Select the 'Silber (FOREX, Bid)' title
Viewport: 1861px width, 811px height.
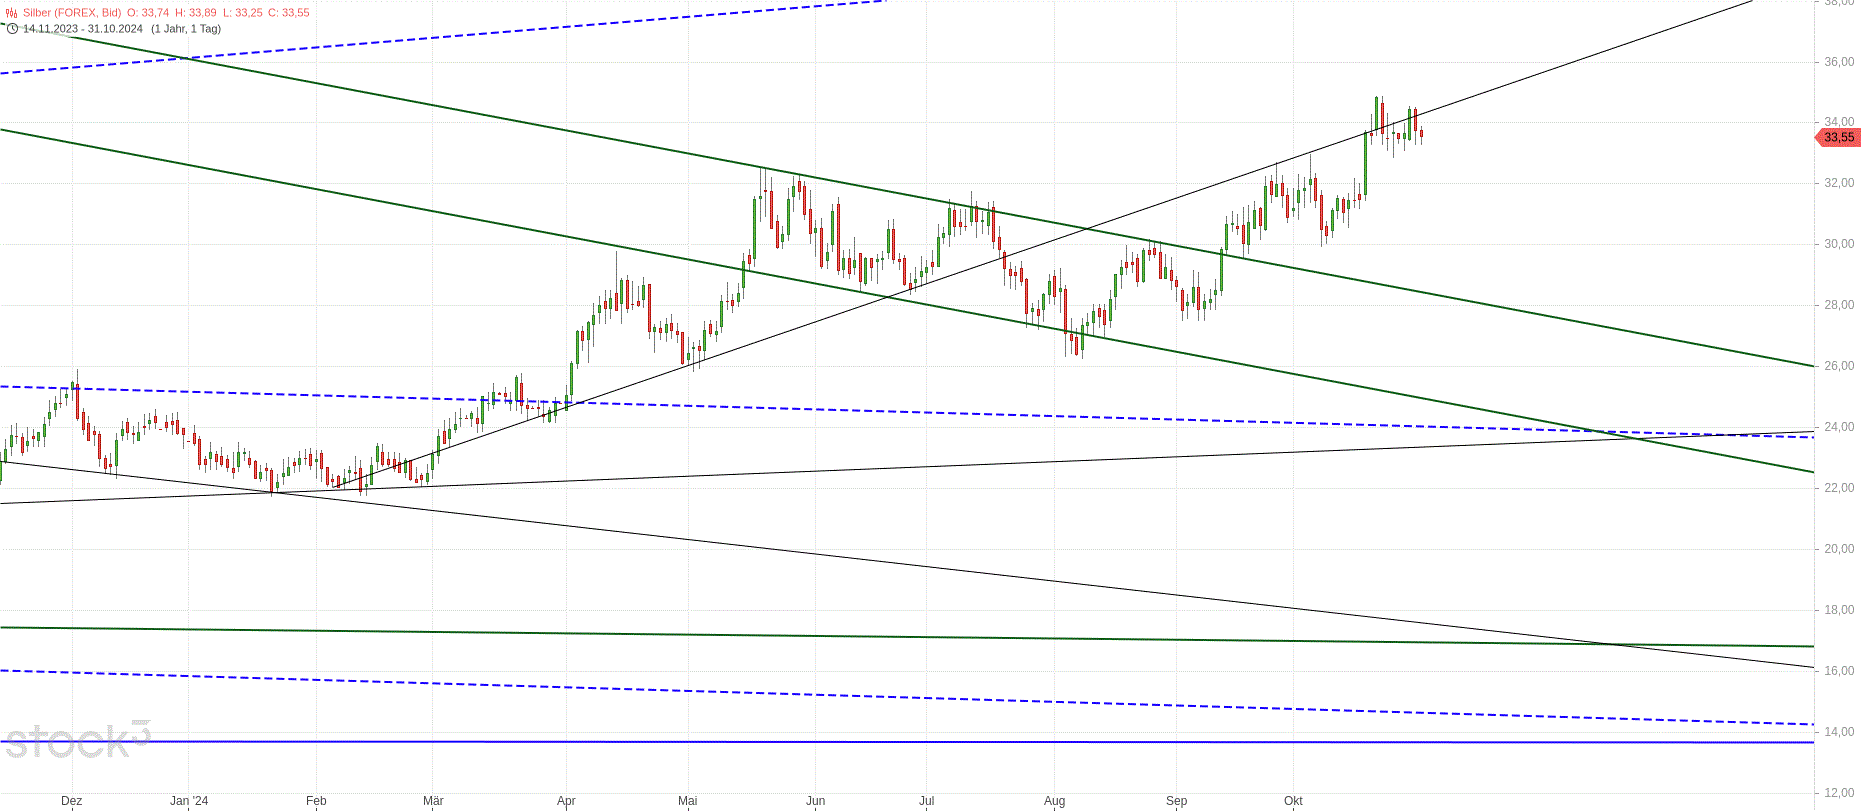72,13
